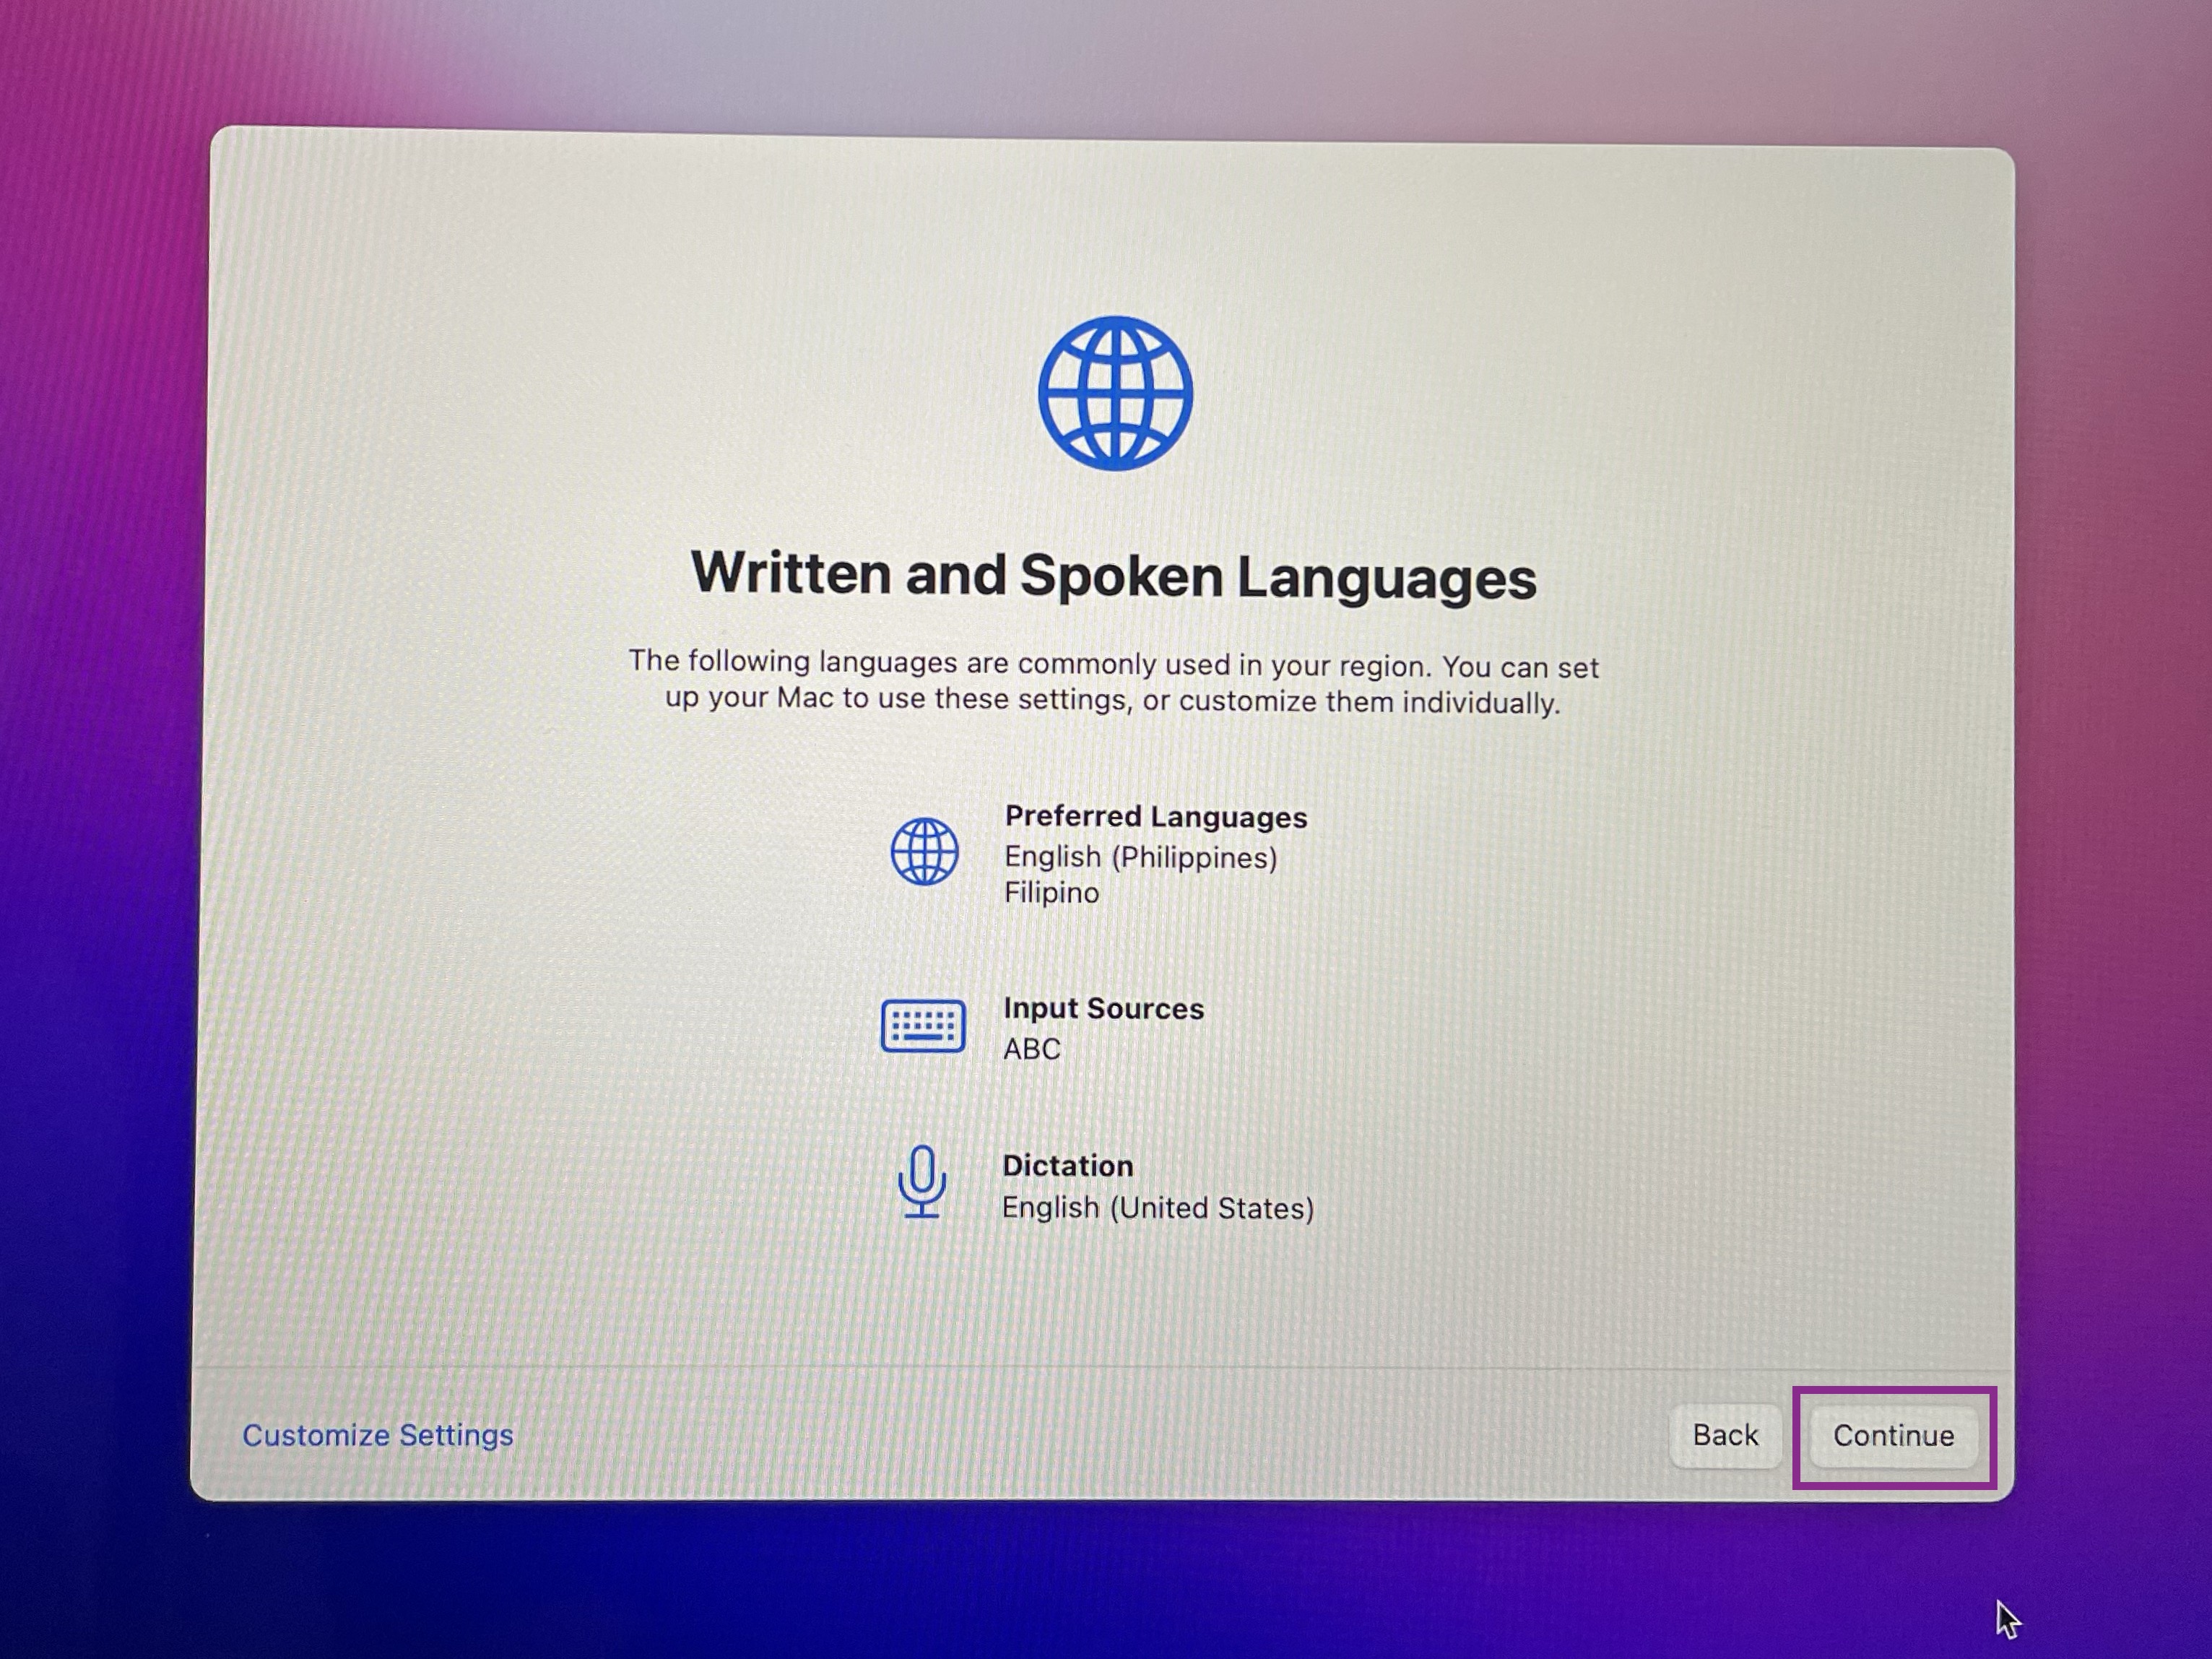Click the Dictation microphone icon

[921, 1182]
